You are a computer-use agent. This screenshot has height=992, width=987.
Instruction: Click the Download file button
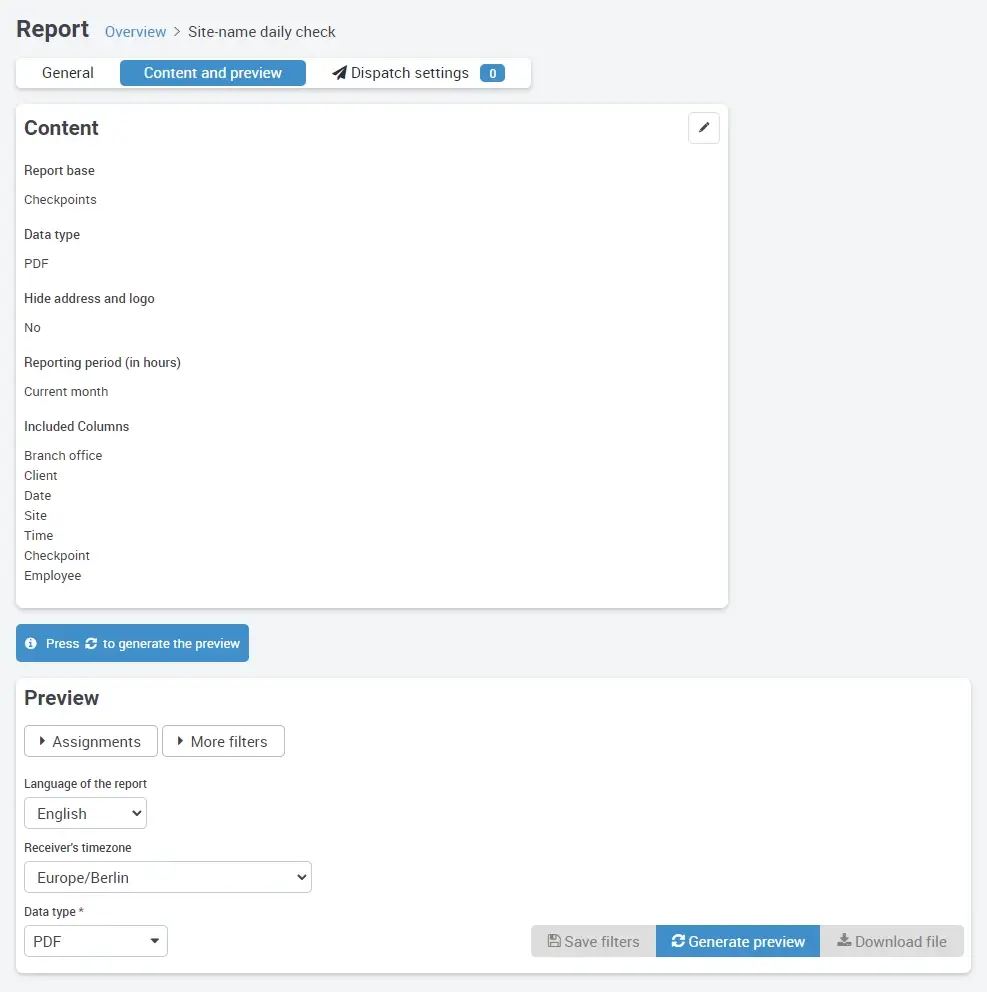pyautogui.click(x=891, y=941)
